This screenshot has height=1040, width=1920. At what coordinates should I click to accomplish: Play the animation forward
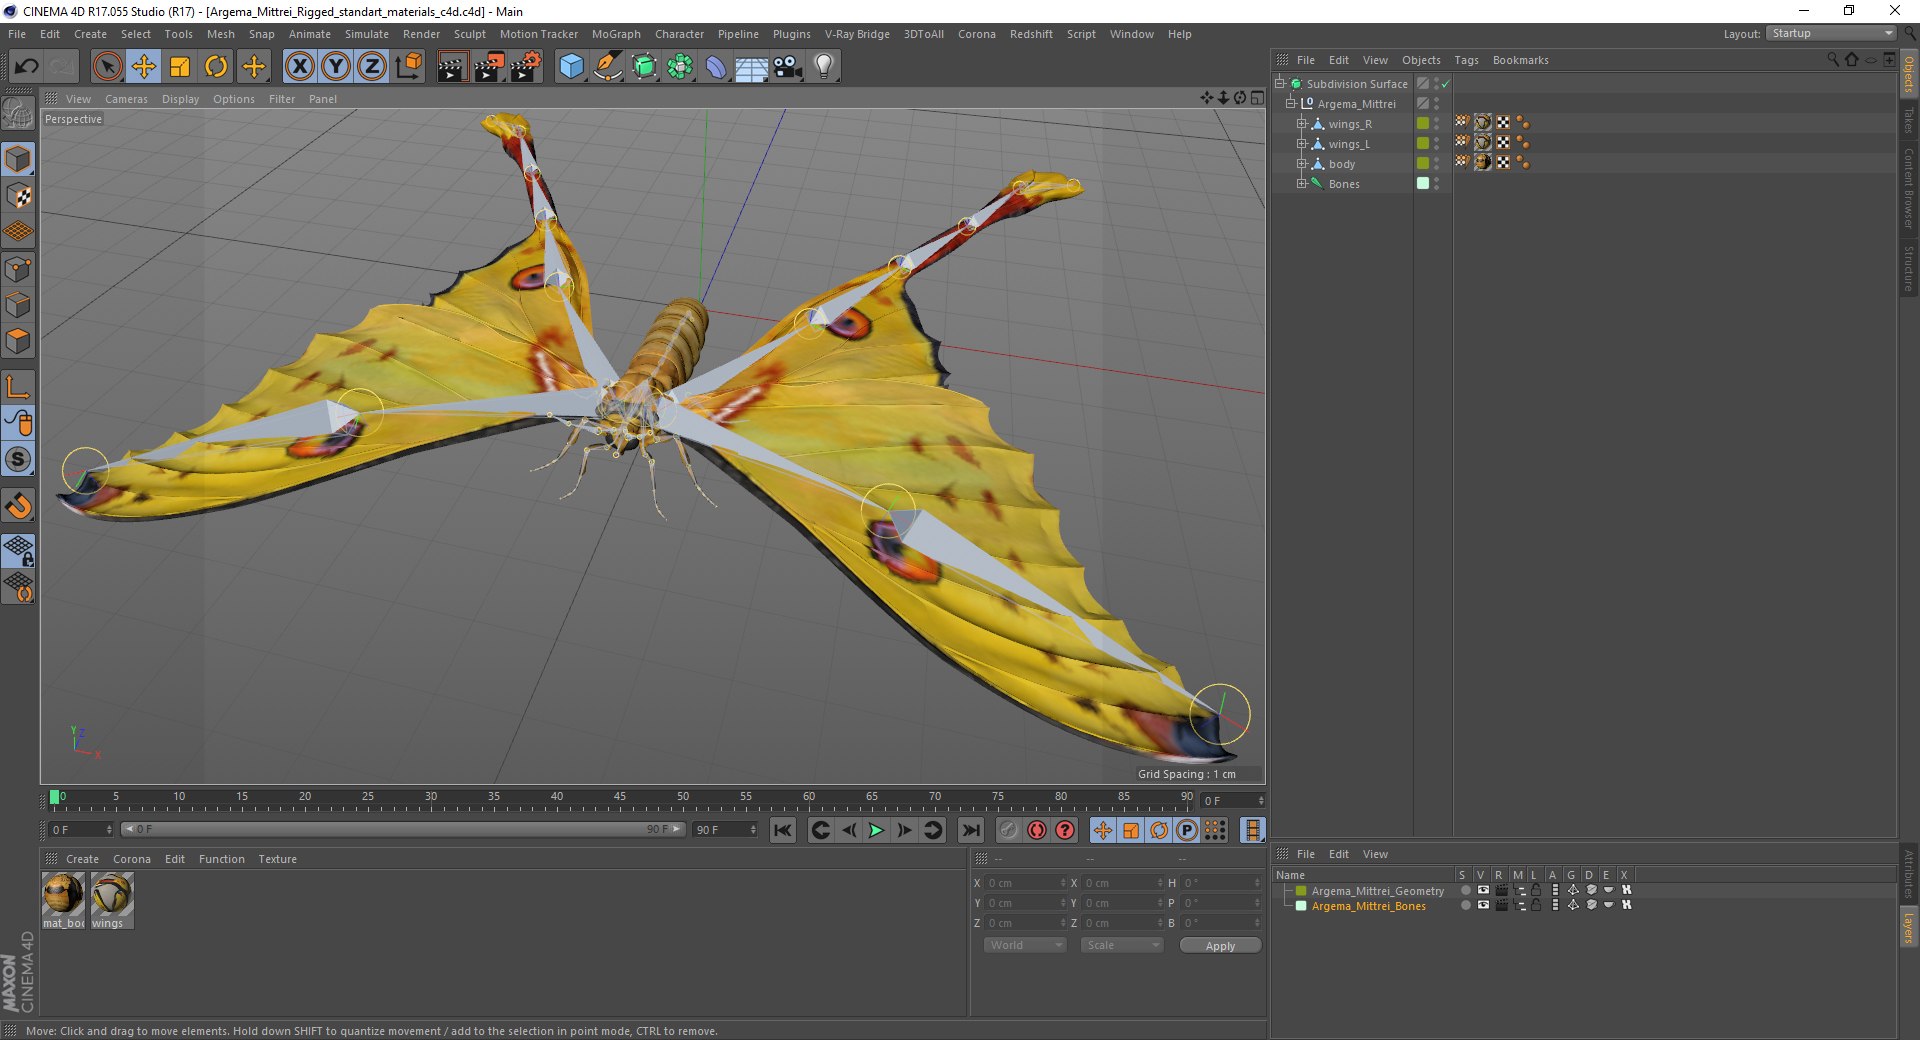pyautogui.click(x=876, y=830)
